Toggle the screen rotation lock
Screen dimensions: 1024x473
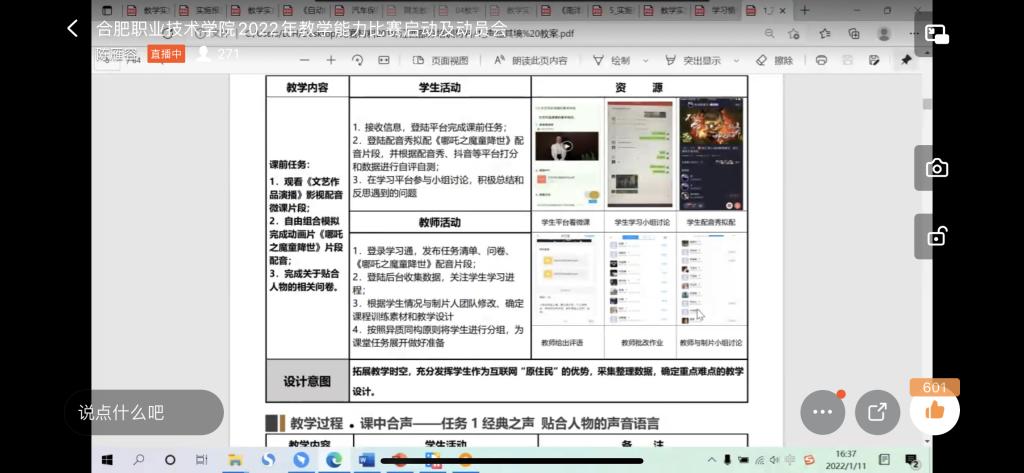937,237
